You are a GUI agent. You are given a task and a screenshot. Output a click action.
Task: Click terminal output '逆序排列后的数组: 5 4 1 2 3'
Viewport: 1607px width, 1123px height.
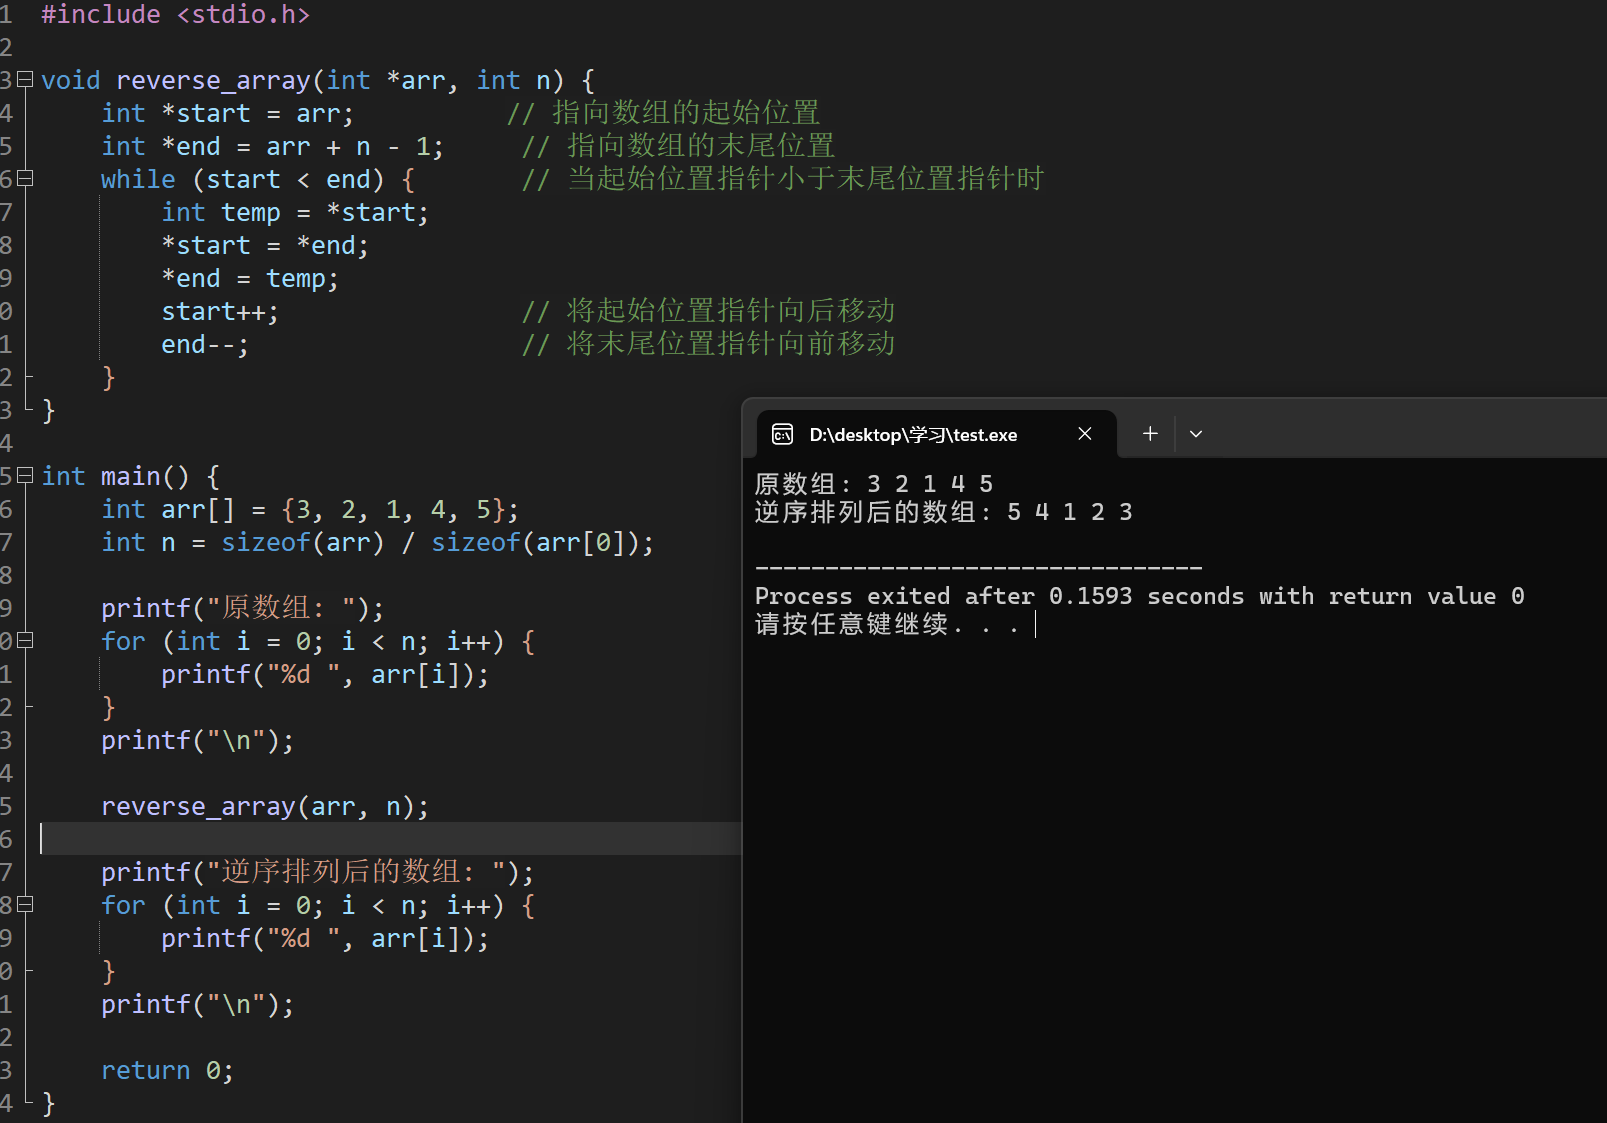click(944, 512)
